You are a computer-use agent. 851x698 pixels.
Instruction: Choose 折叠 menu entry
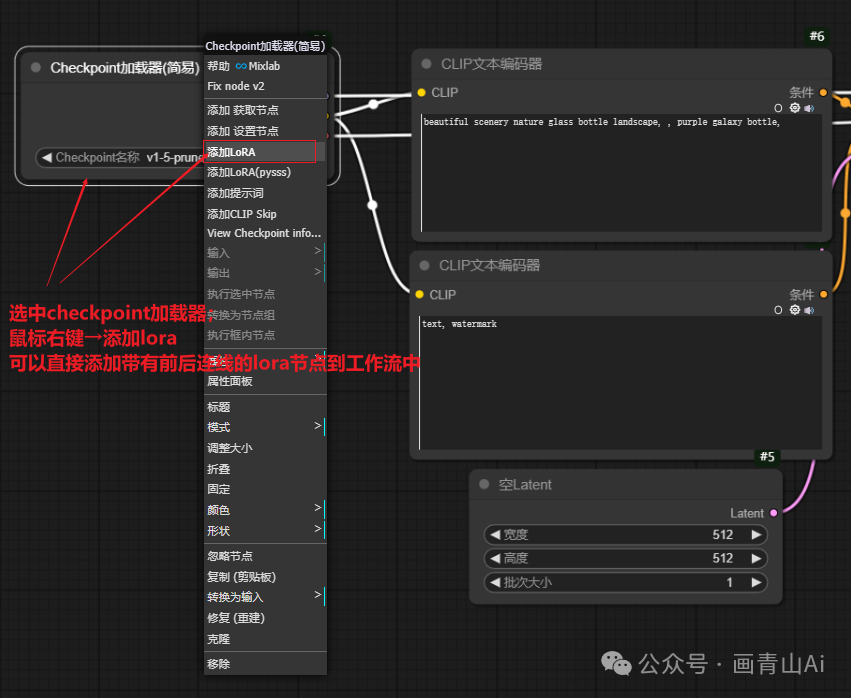coord(265,469)
